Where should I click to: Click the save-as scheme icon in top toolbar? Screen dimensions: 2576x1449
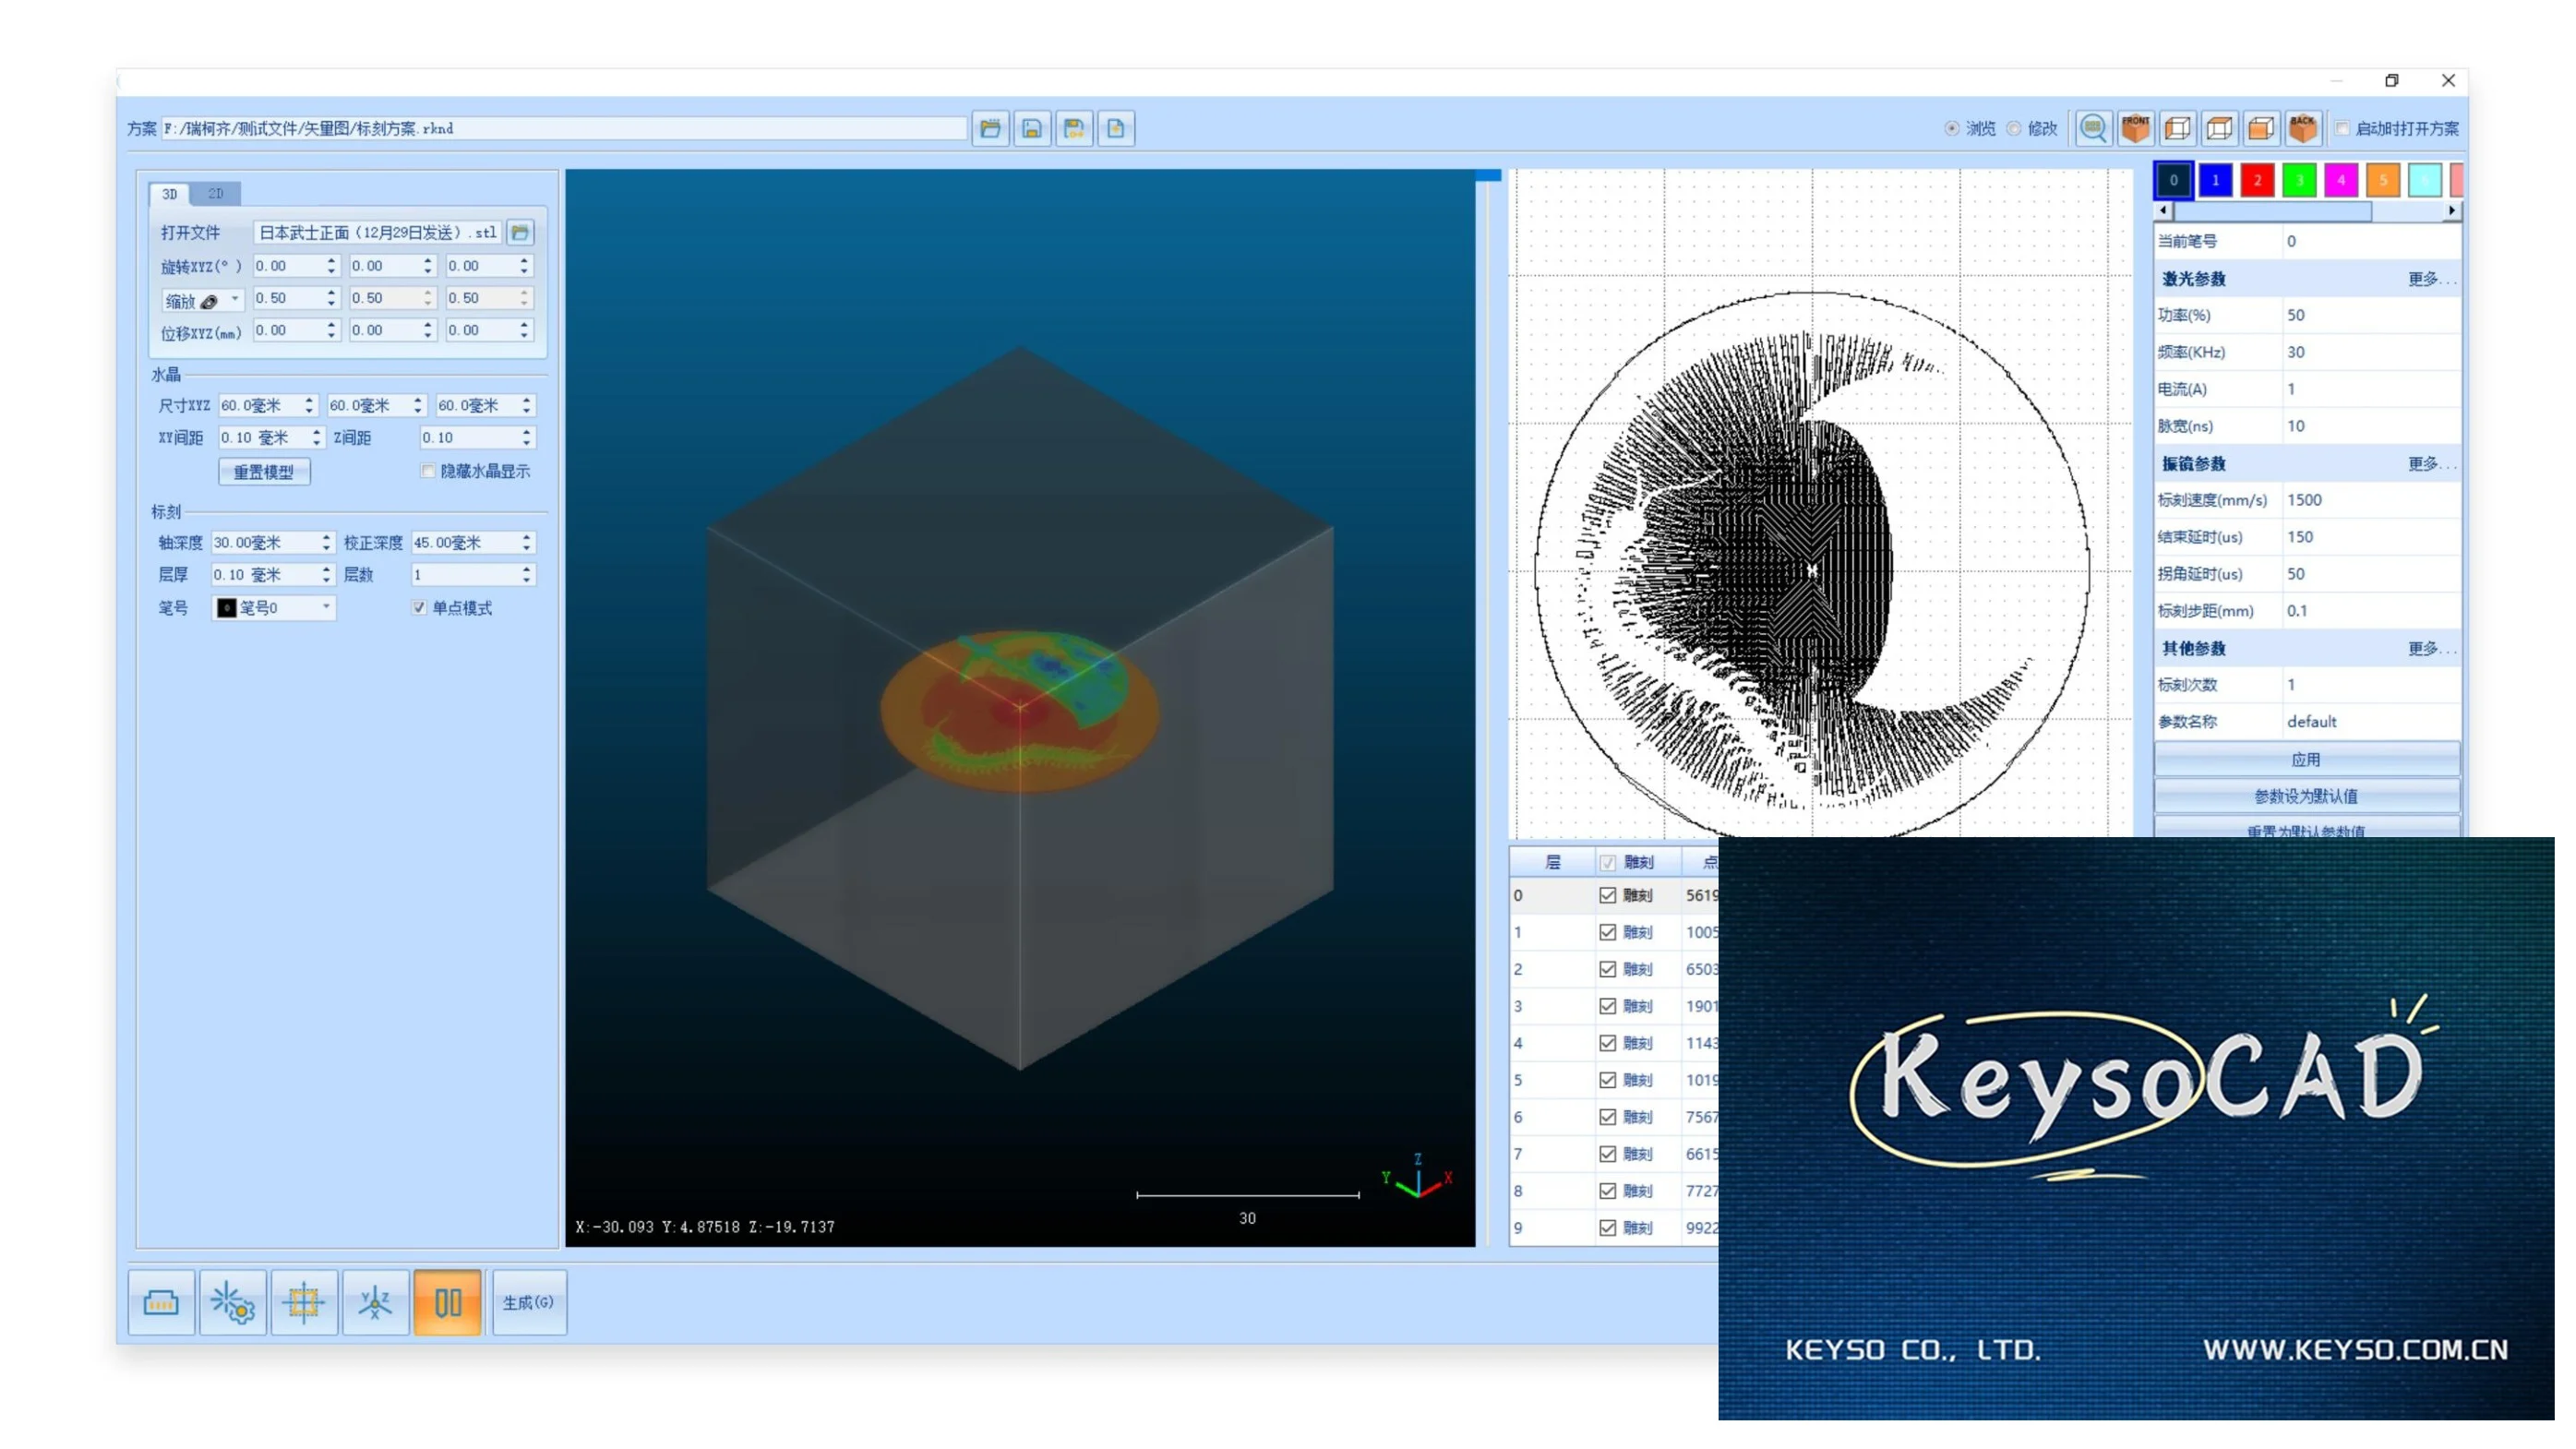(1074, 128)
